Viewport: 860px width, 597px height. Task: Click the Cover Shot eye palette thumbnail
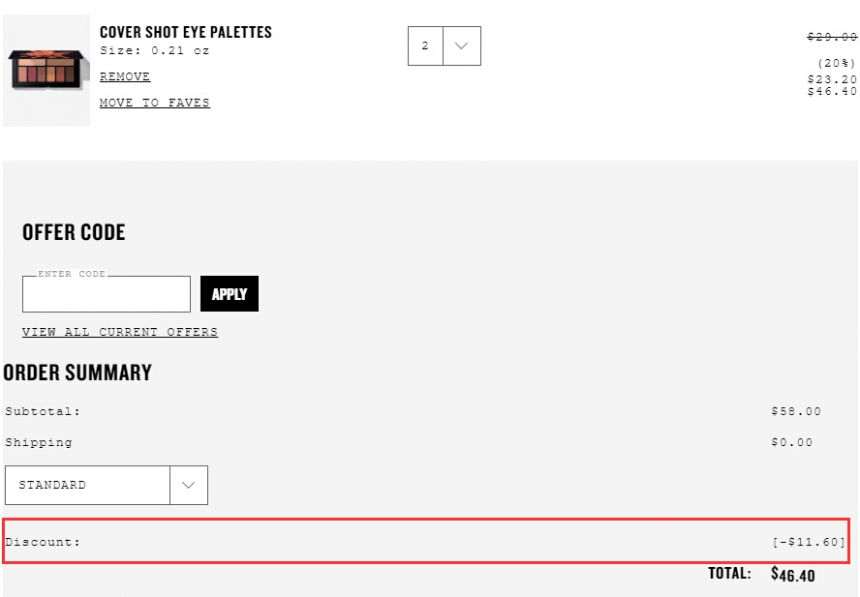click(47, 71)
